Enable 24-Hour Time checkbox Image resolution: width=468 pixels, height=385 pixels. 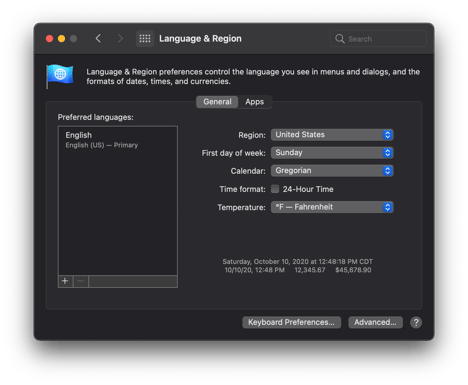(275, 189)
